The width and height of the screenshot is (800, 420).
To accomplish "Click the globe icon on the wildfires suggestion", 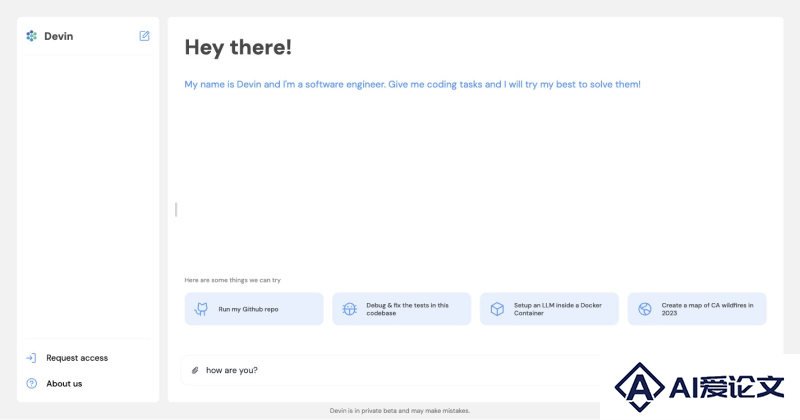I will tap(645, 309).
